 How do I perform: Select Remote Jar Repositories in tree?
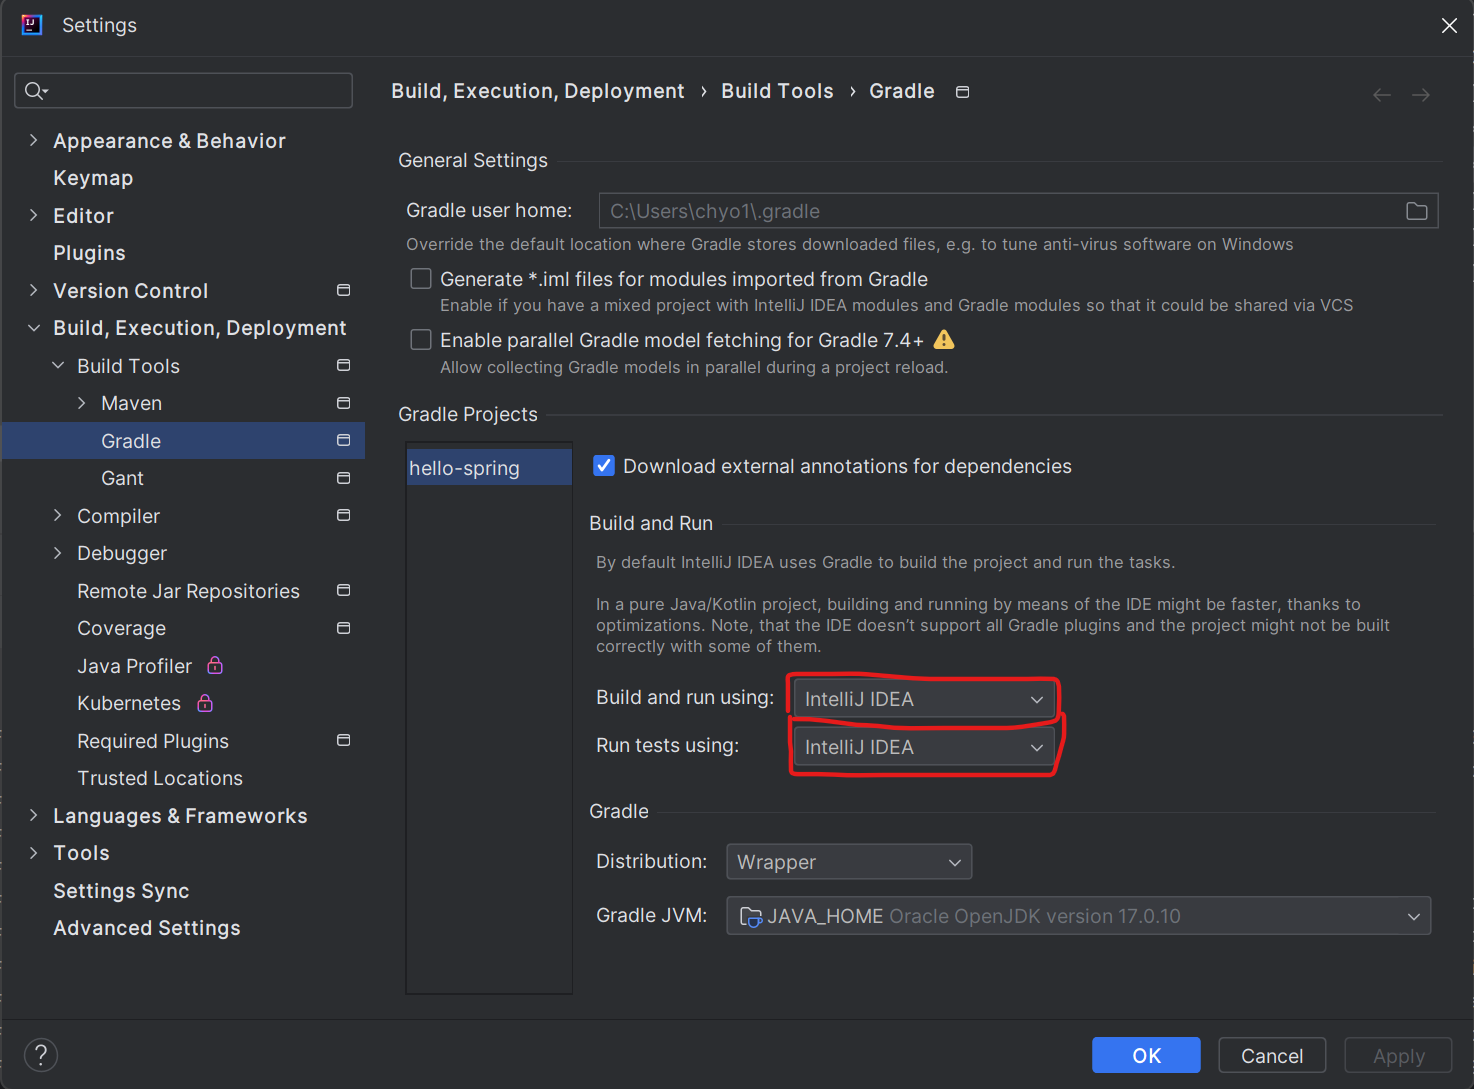tap(188, 591)
